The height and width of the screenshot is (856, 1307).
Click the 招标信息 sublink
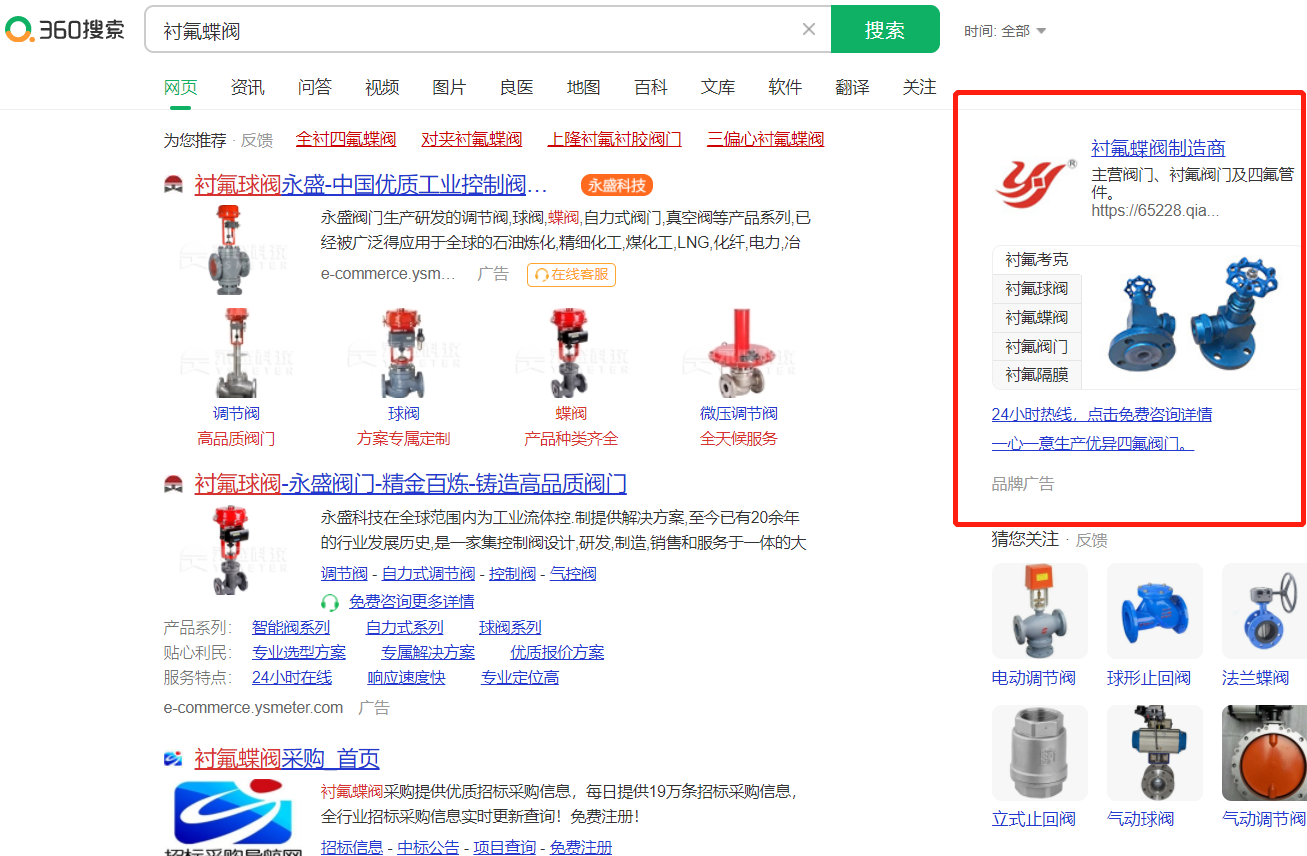pyautogui.click(x=352, y=847)
